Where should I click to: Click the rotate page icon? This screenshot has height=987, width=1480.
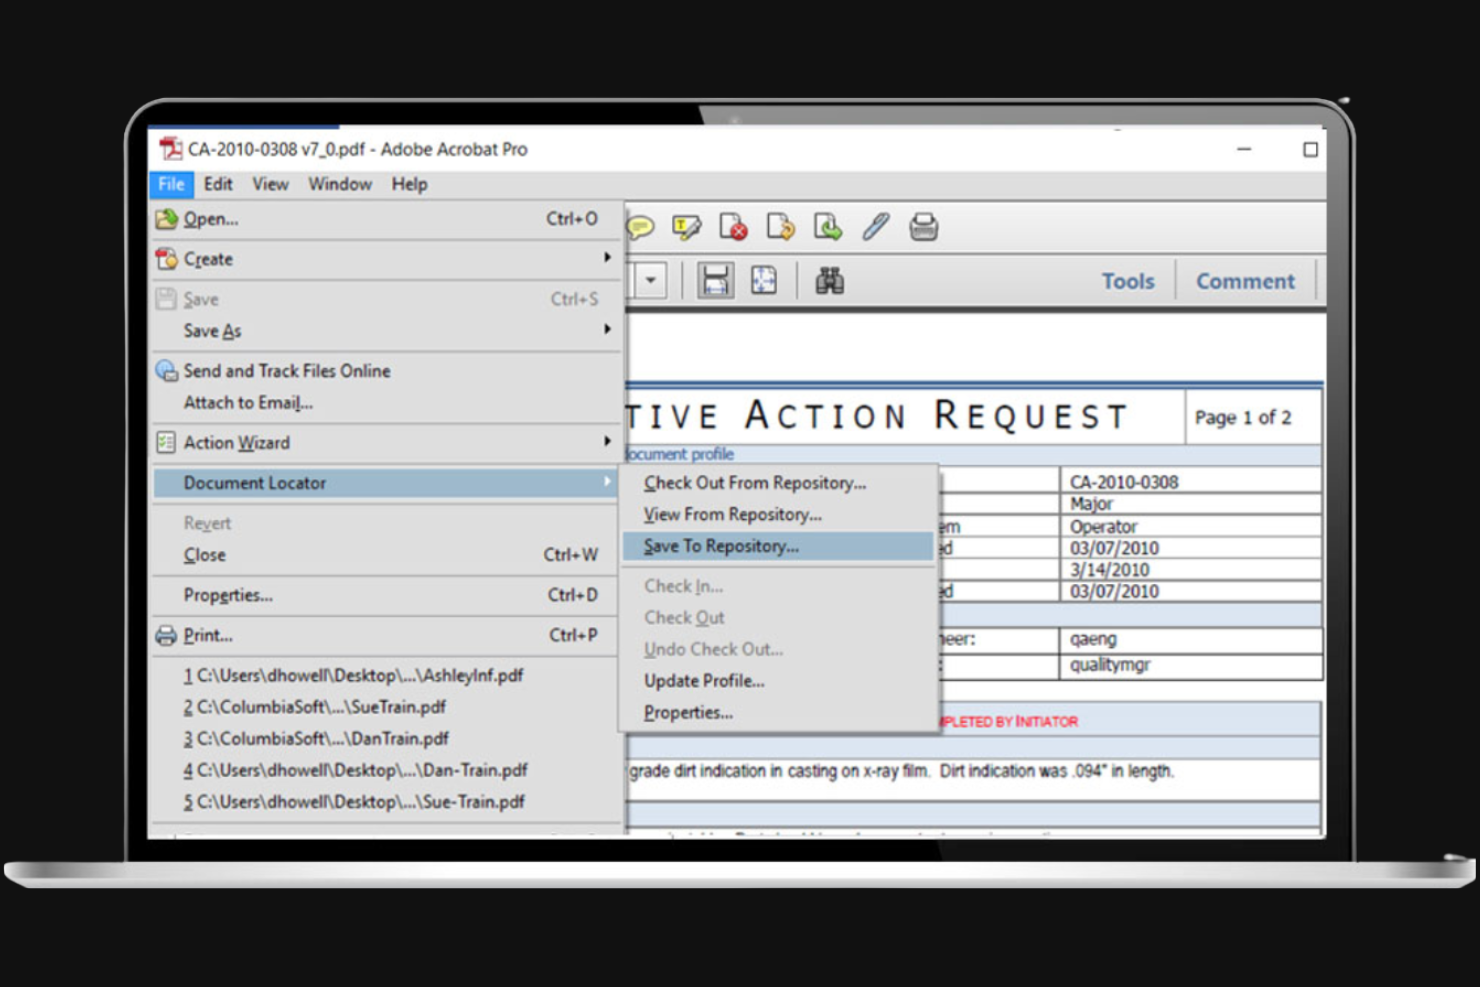[781, 227]
